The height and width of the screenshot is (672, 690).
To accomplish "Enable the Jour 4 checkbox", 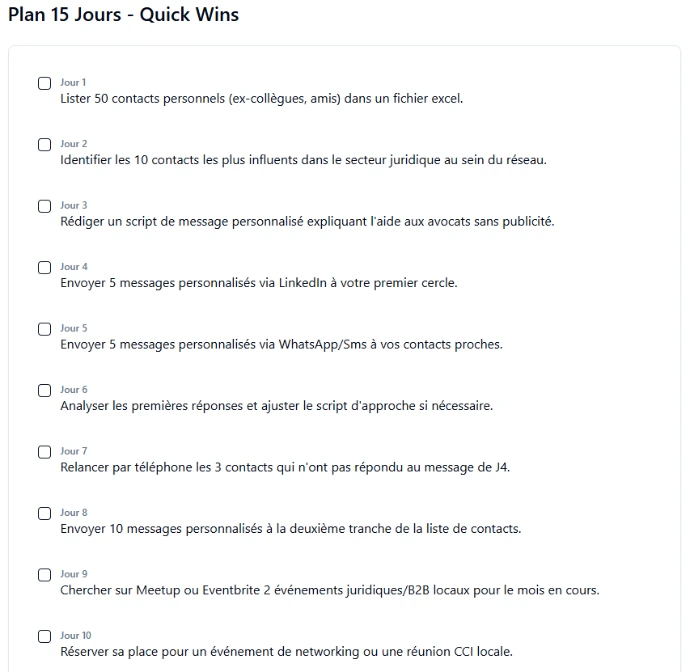I will pyautogui.click(x=45, y=268).
